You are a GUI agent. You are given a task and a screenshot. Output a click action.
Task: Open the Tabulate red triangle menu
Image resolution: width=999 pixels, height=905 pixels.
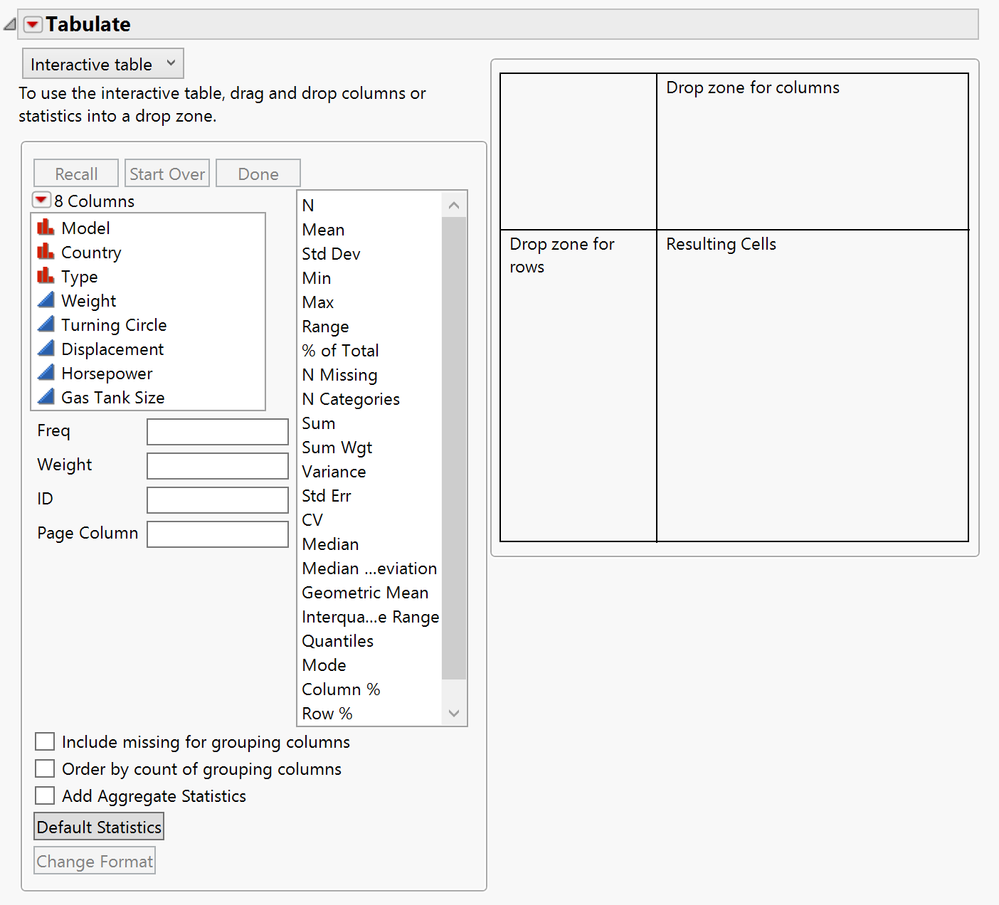tap(33, 23)
